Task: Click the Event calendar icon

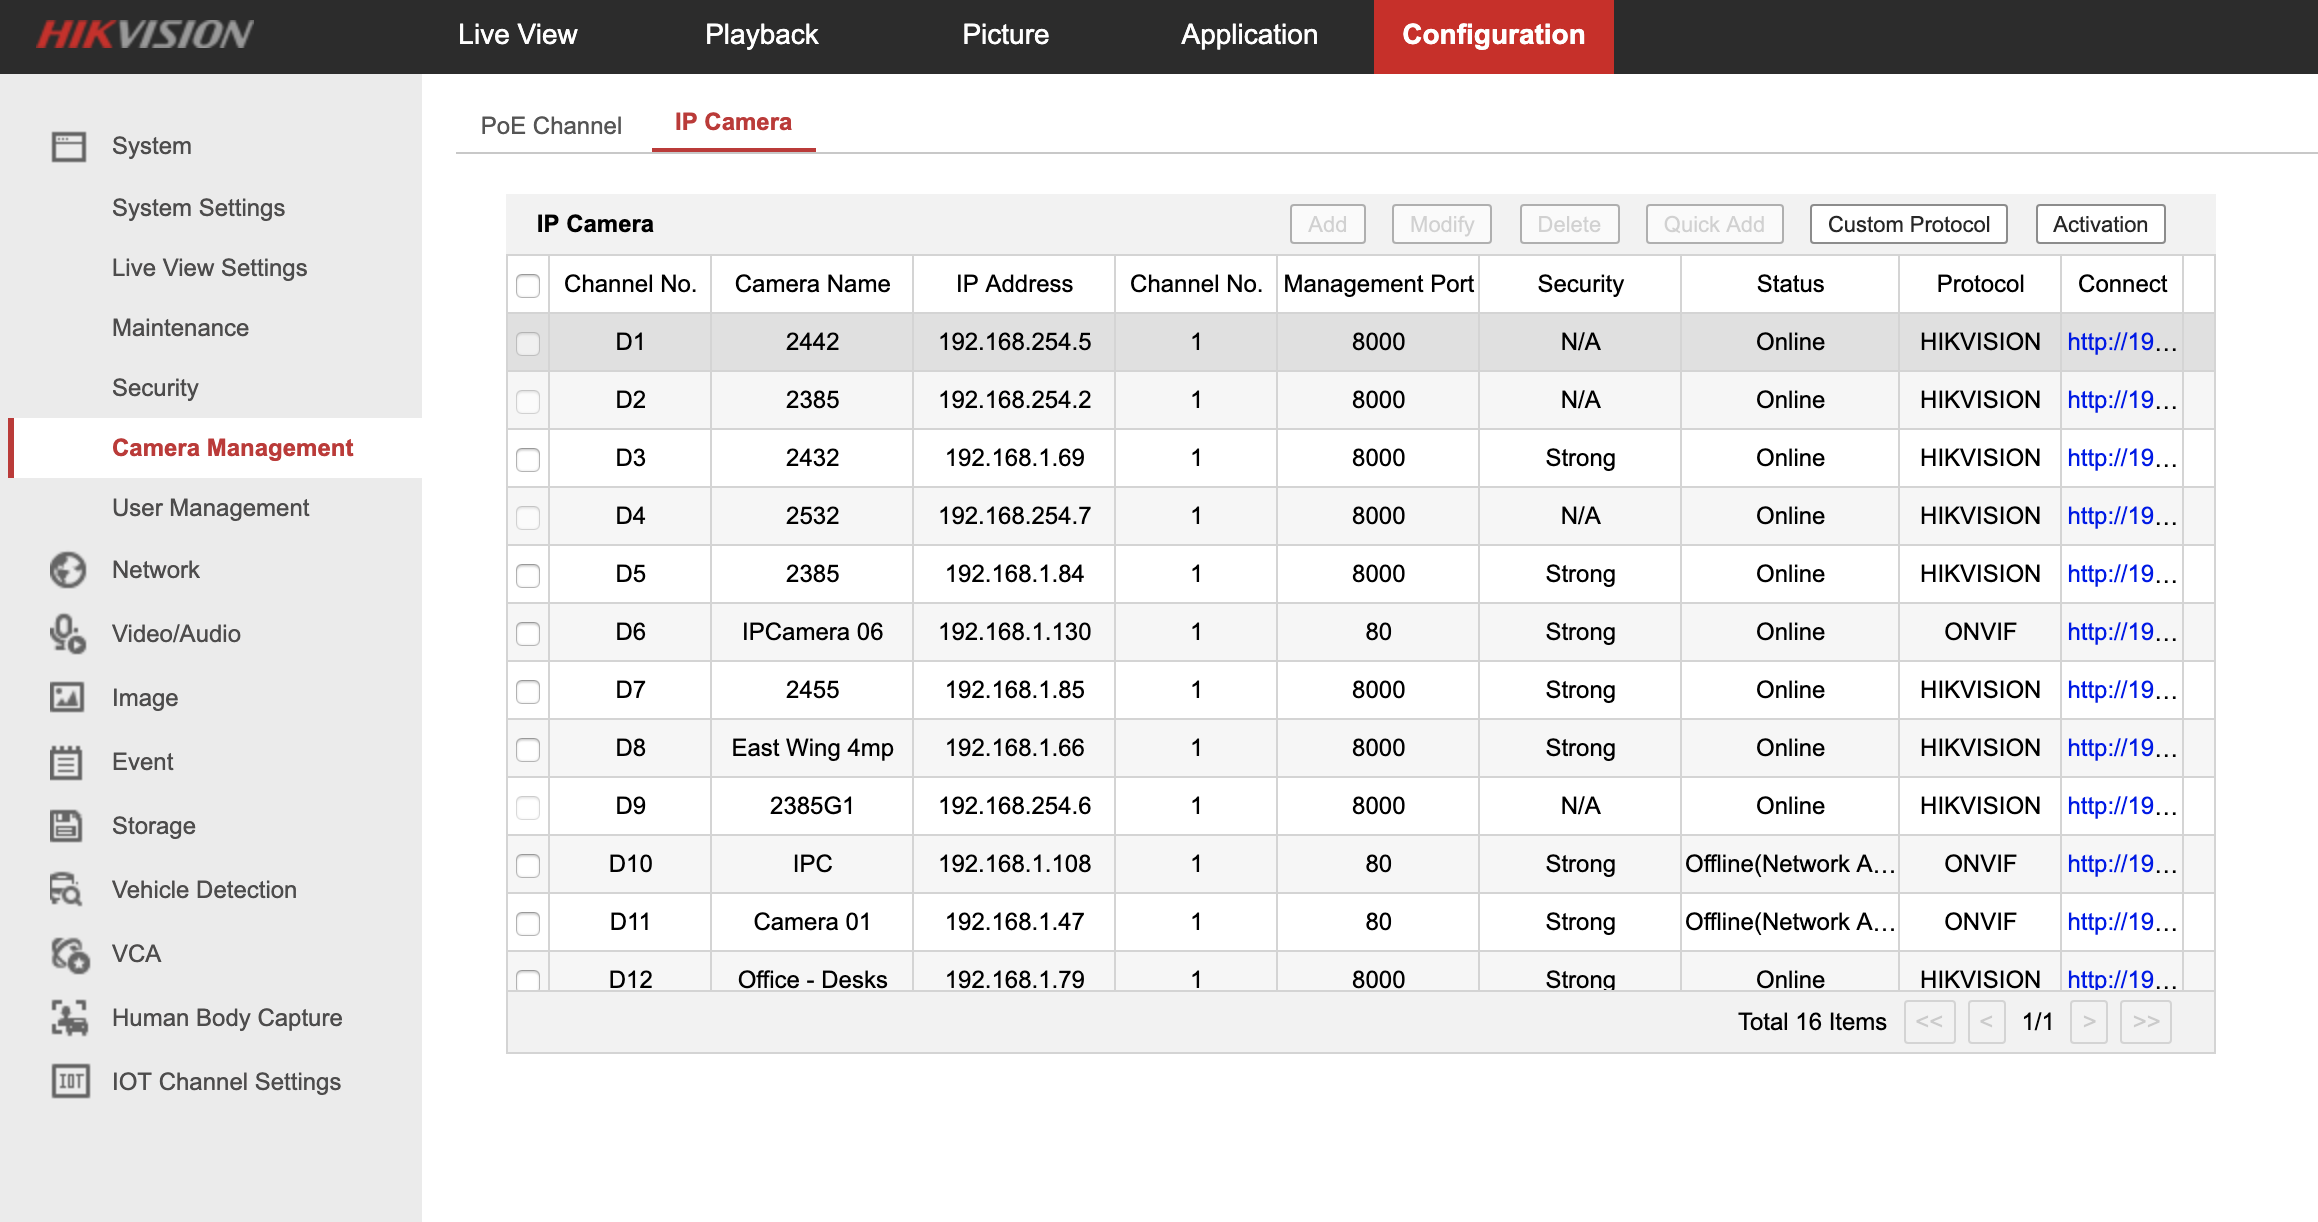Action: (68, 762)
